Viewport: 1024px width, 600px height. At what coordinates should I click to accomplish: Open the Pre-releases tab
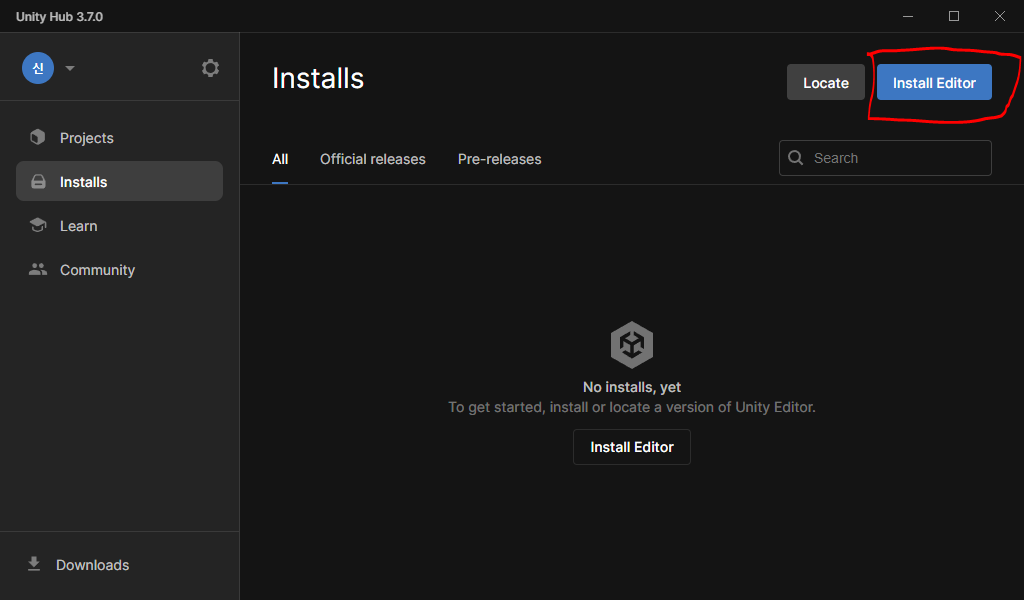coord(499,159)
